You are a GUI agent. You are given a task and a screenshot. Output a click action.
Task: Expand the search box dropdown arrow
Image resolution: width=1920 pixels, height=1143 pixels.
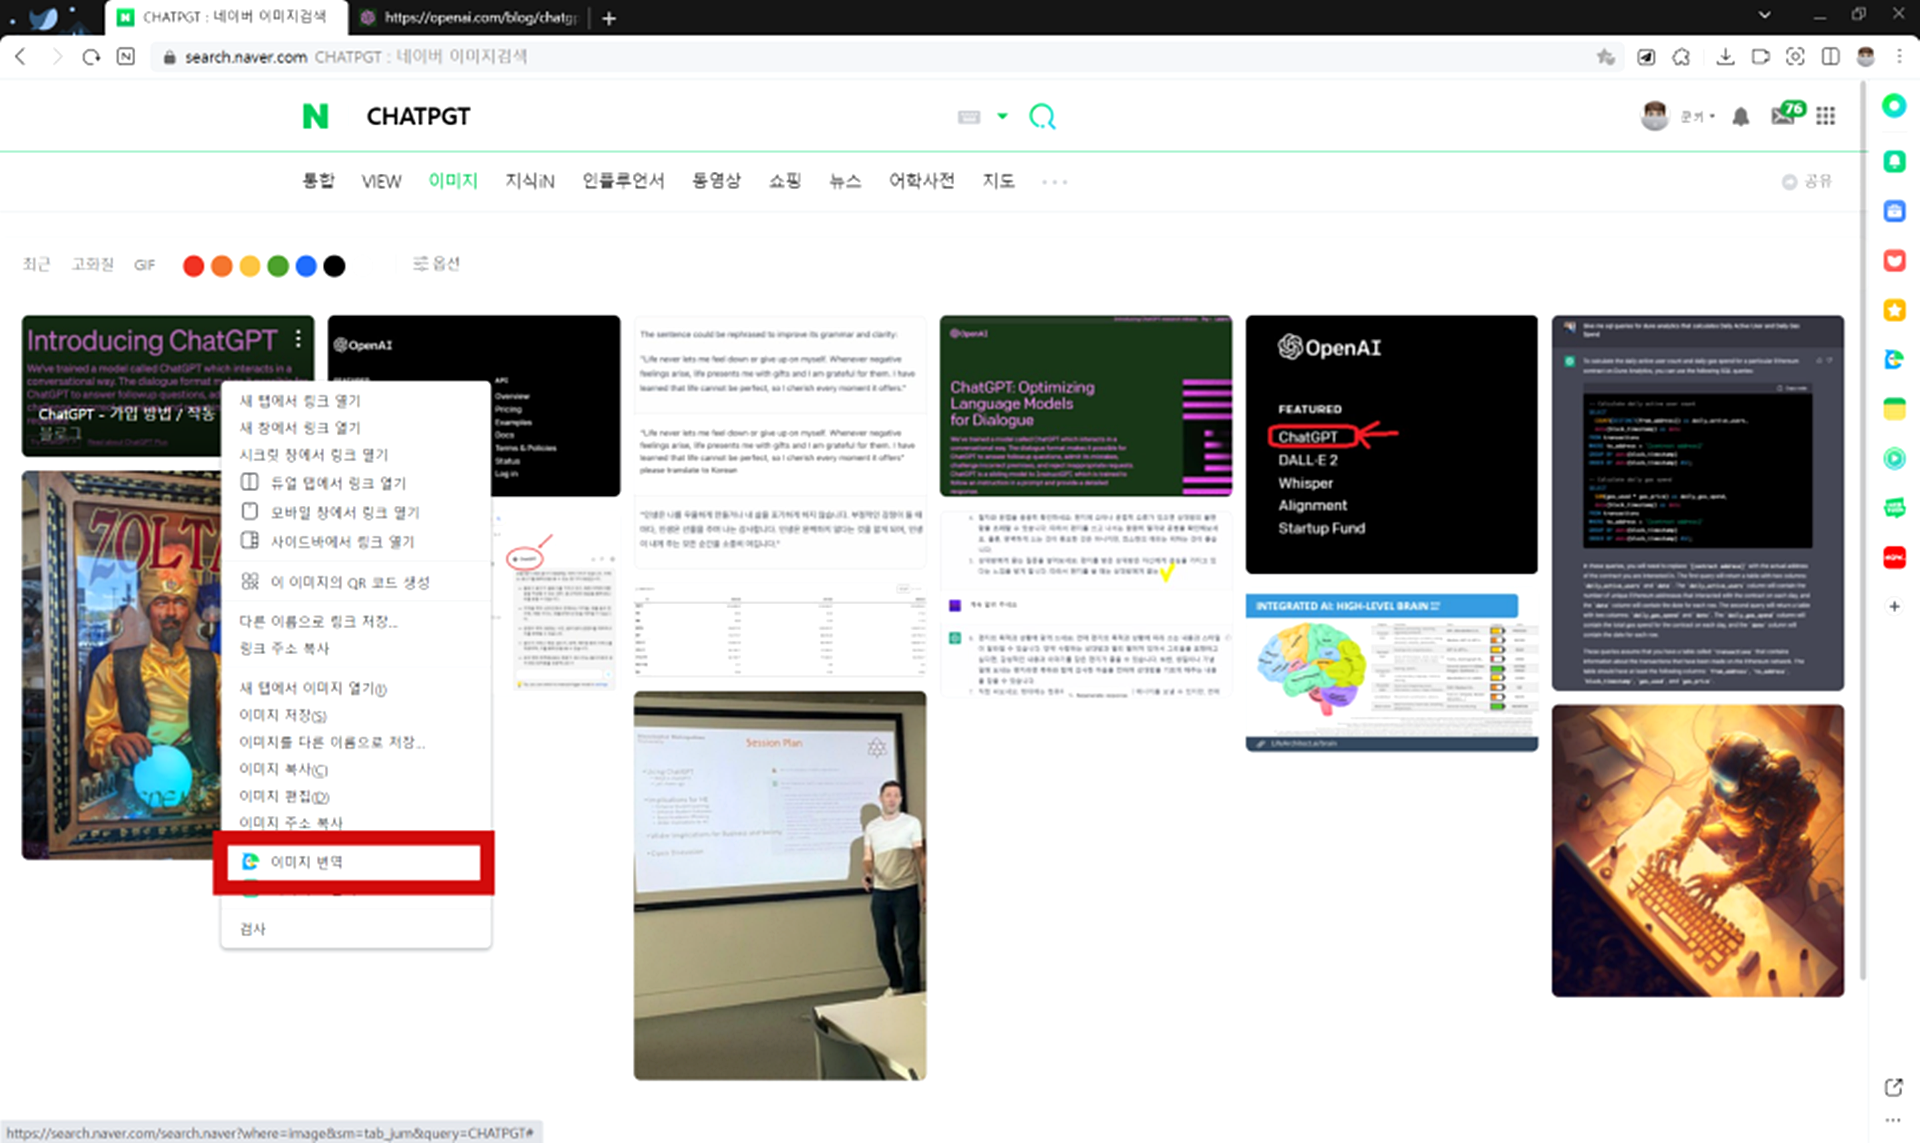[1002, 117]
